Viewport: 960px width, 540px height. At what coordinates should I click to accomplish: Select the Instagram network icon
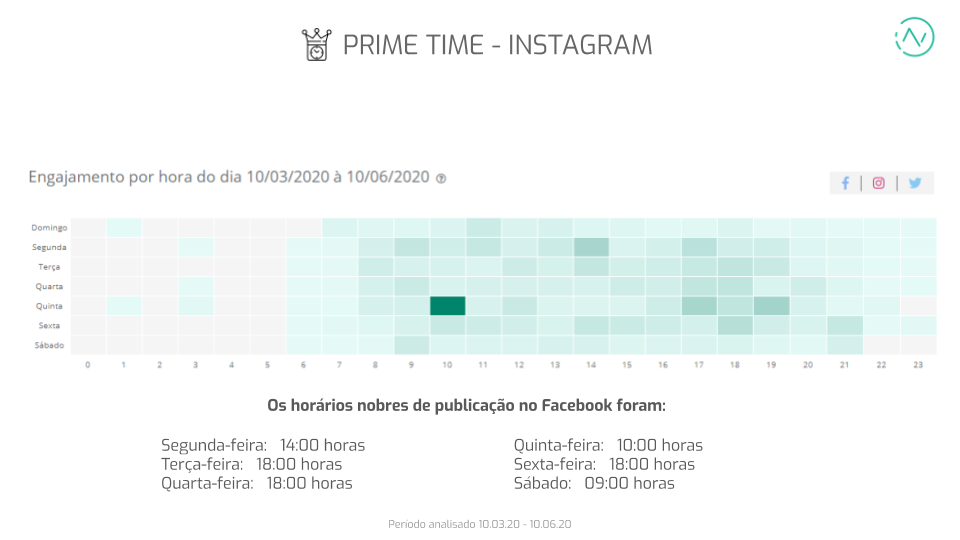[879, 183]
